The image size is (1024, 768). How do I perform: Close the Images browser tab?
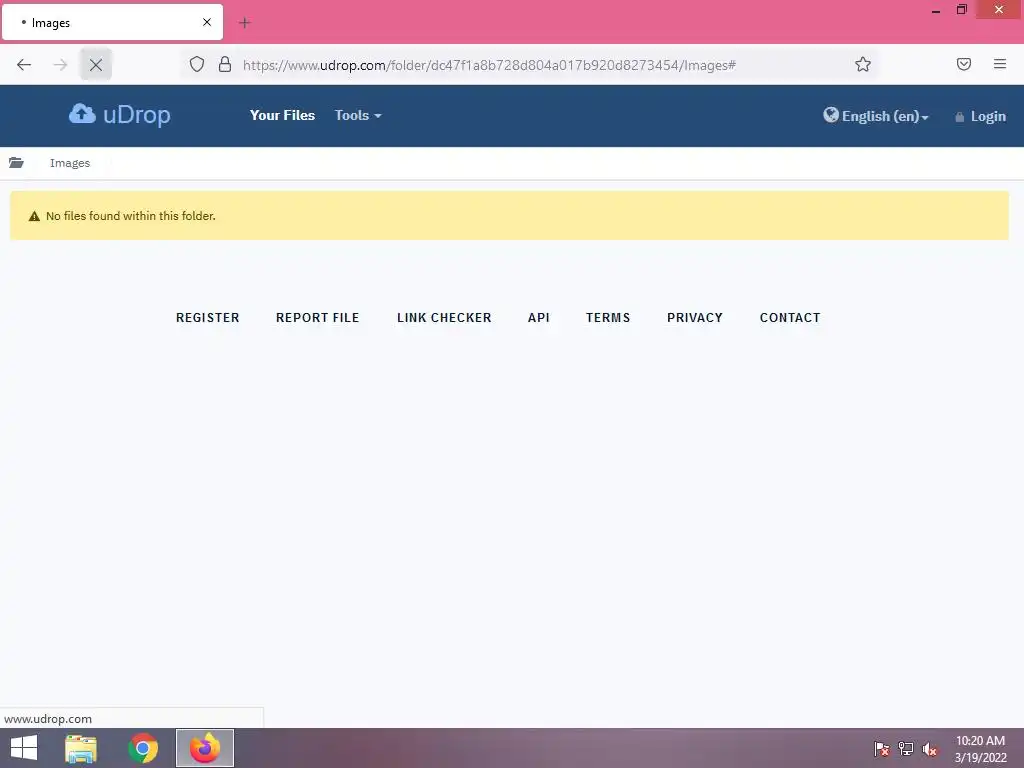pyautogui.click(x=207, y=22)
